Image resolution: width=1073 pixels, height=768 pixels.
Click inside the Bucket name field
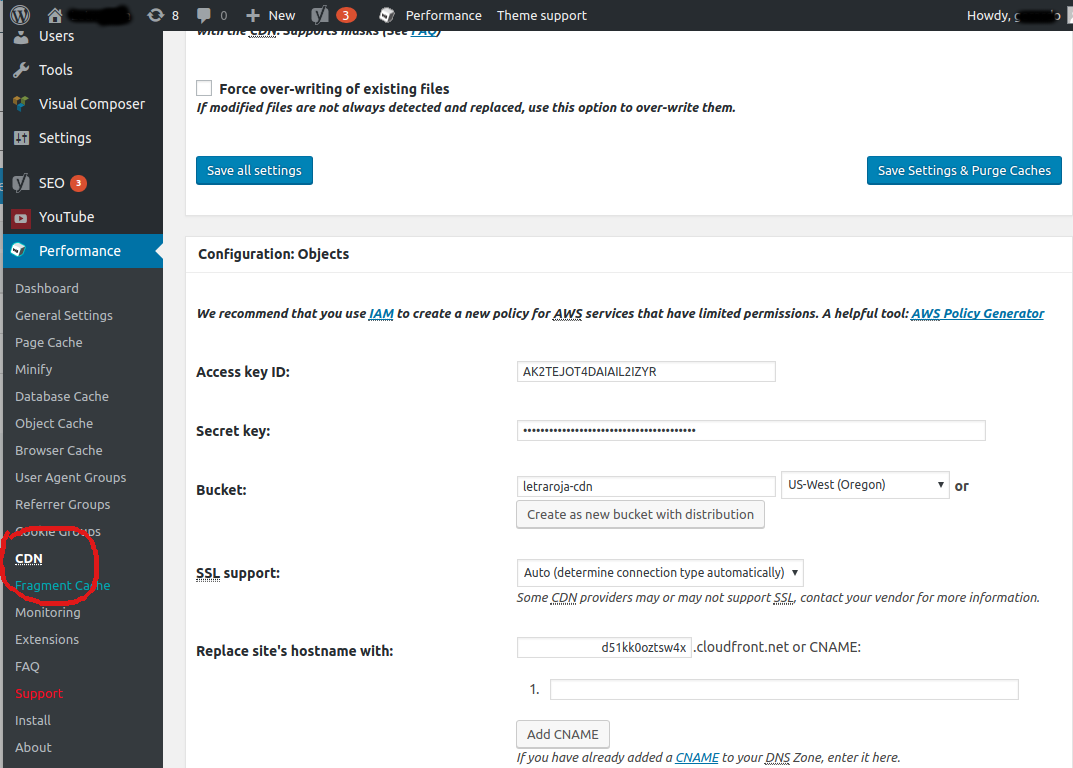coord(645,485)
